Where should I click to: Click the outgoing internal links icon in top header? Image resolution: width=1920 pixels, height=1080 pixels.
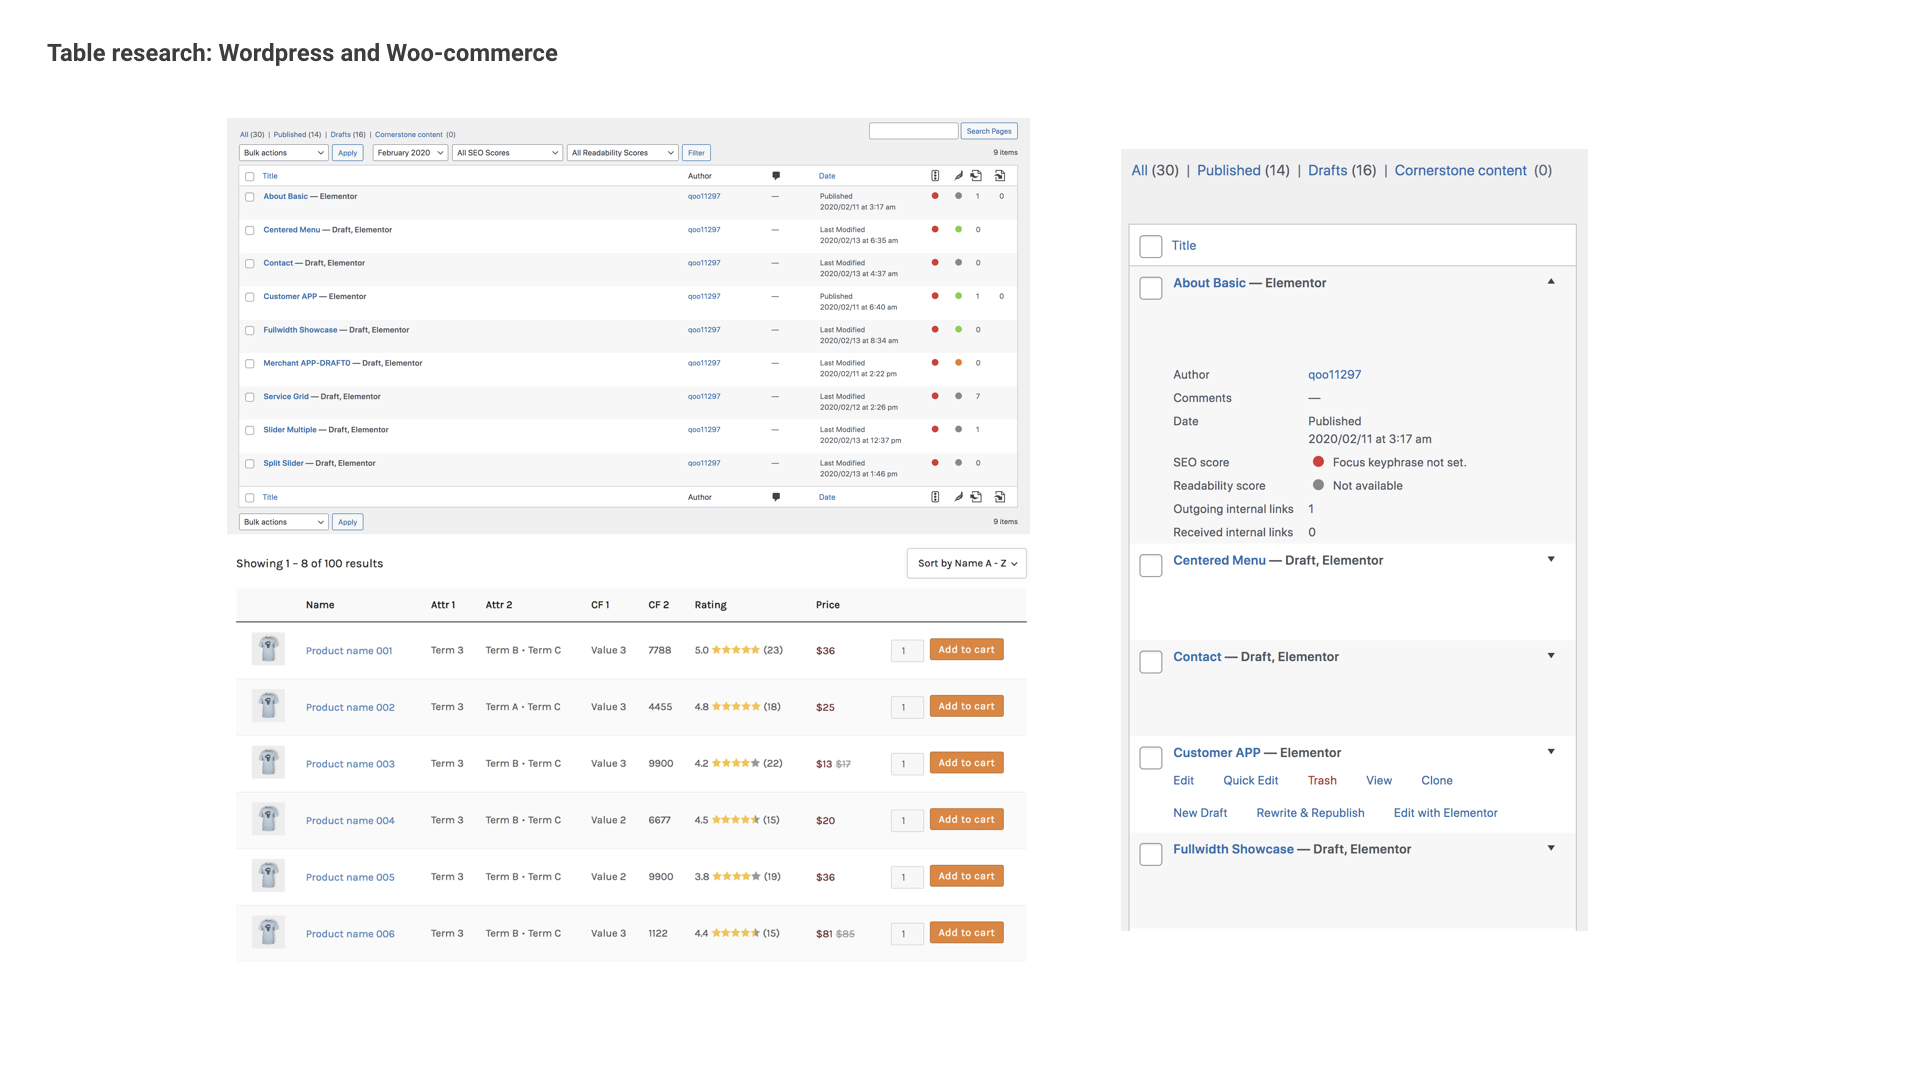976,176
